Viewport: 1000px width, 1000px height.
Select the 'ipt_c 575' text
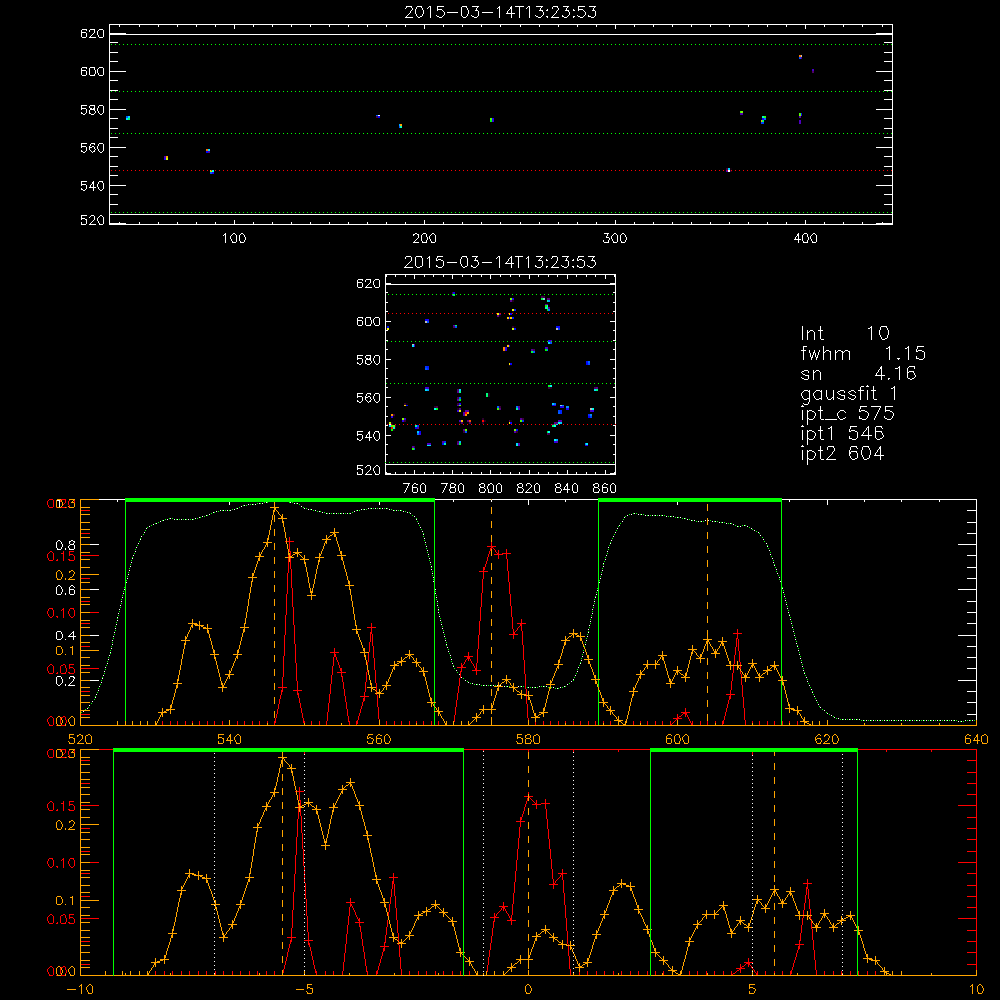point(848,414)
